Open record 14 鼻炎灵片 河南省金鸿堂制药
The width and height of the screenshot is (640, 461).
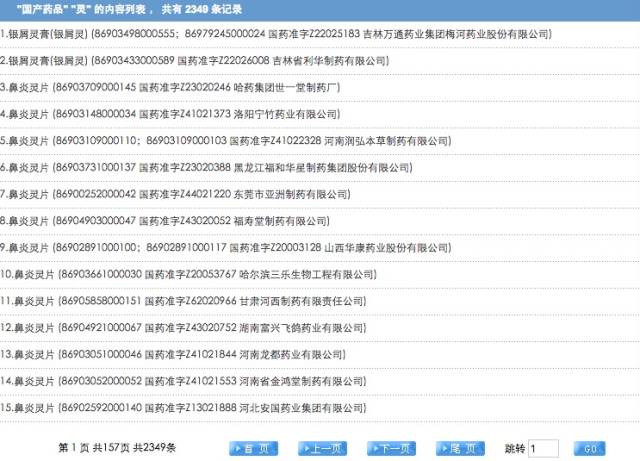(x=183, y=381)
